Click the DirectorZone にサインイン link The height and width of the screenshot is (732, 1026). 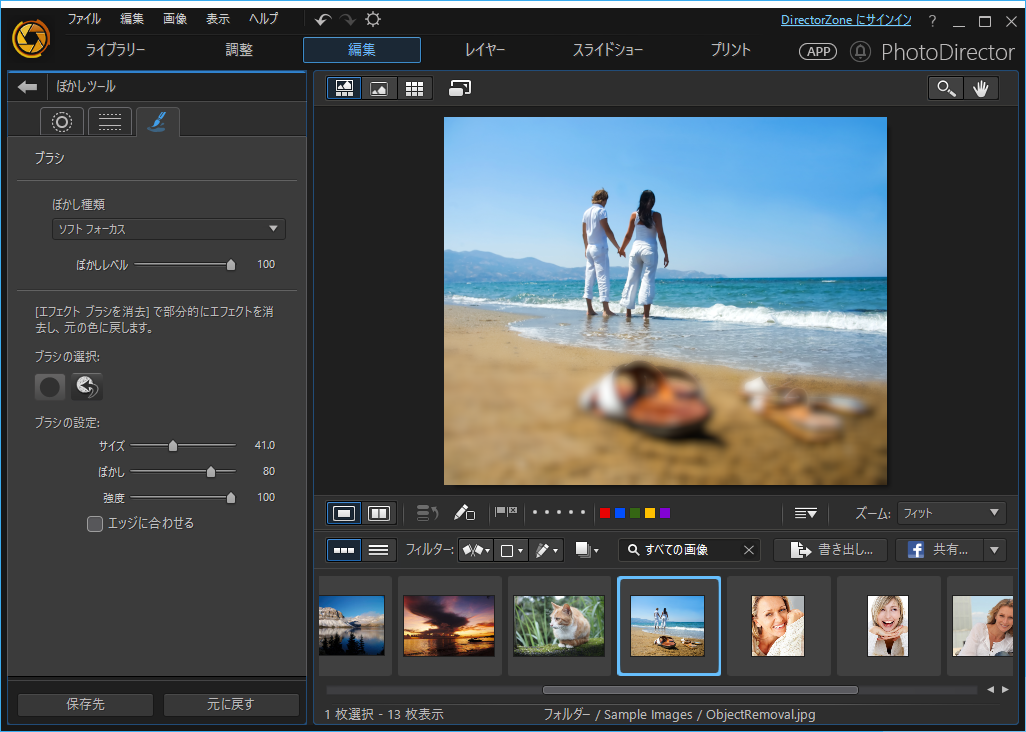[x=846, y=20]
